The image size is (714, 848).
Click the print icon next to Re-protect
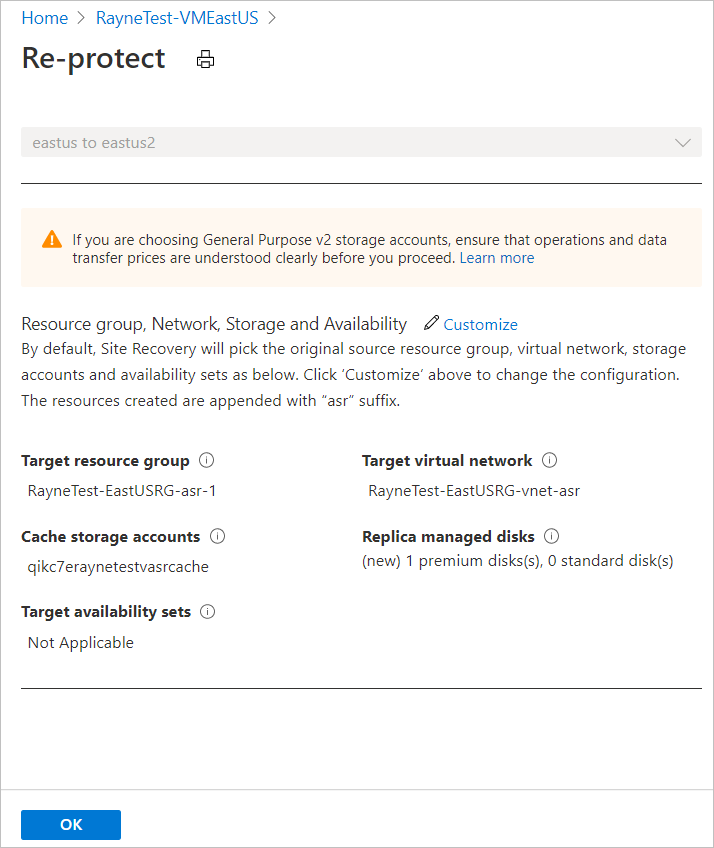coord(206,60)
